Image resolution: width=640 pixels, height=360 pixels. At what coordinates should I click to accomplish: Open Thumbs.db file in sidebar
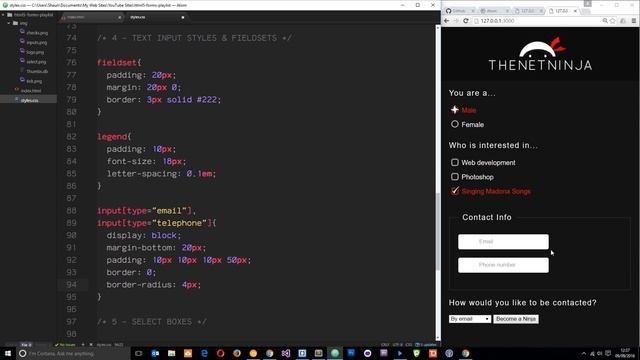pyautogui.click(x=37, y=71)
